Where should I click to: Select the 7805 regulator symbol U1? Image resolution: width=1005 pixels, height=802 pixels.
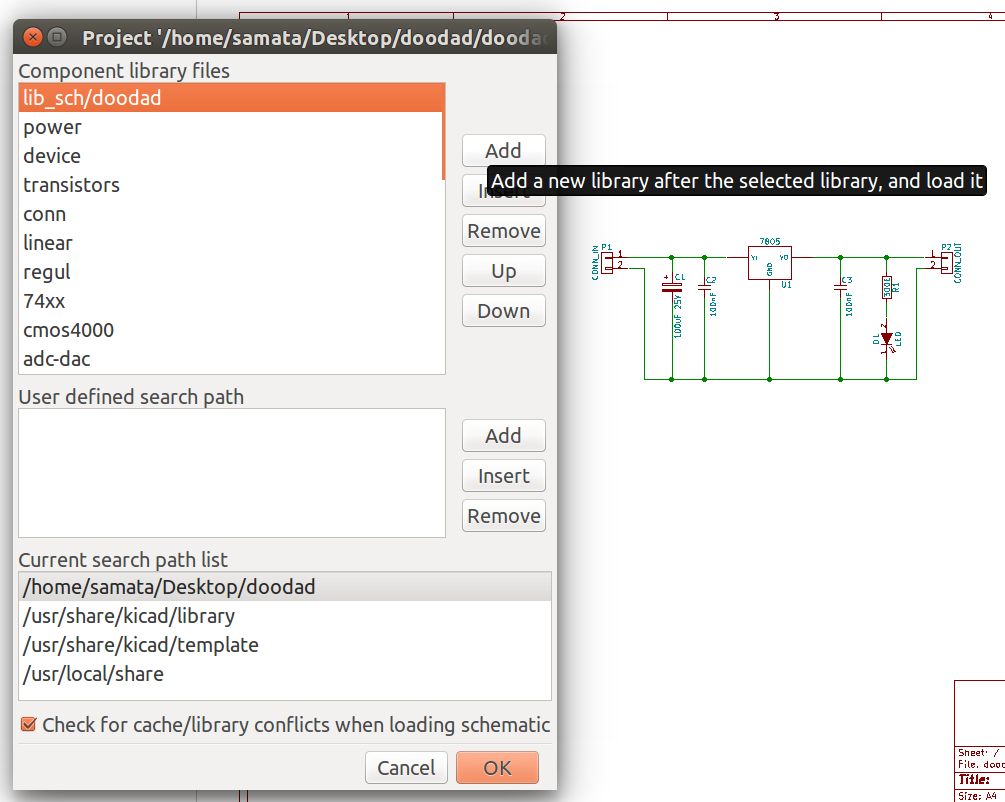pyautogui.click(x=770, y=261)
